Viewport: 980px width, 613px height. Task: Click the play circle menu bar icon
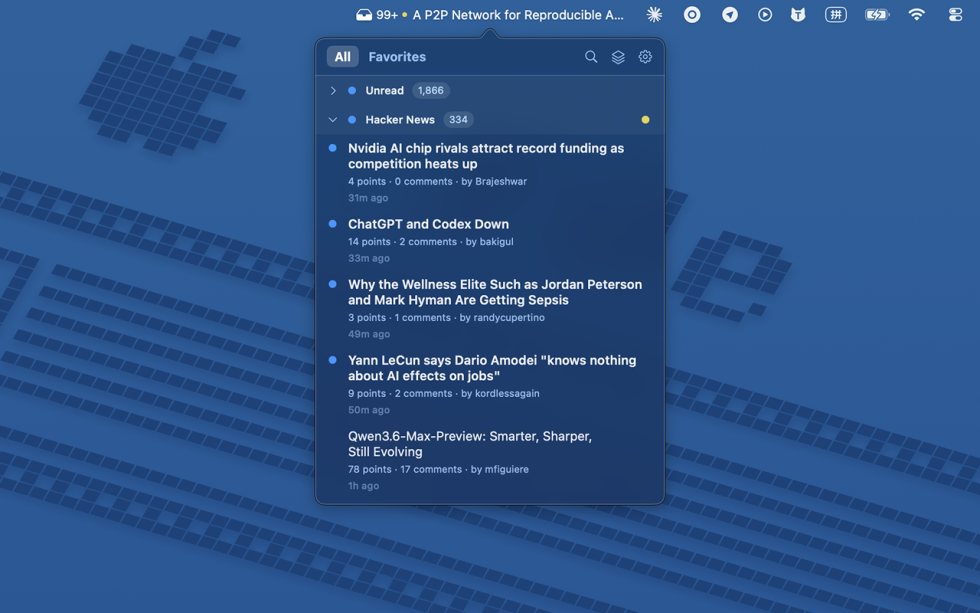pos(765,15)
